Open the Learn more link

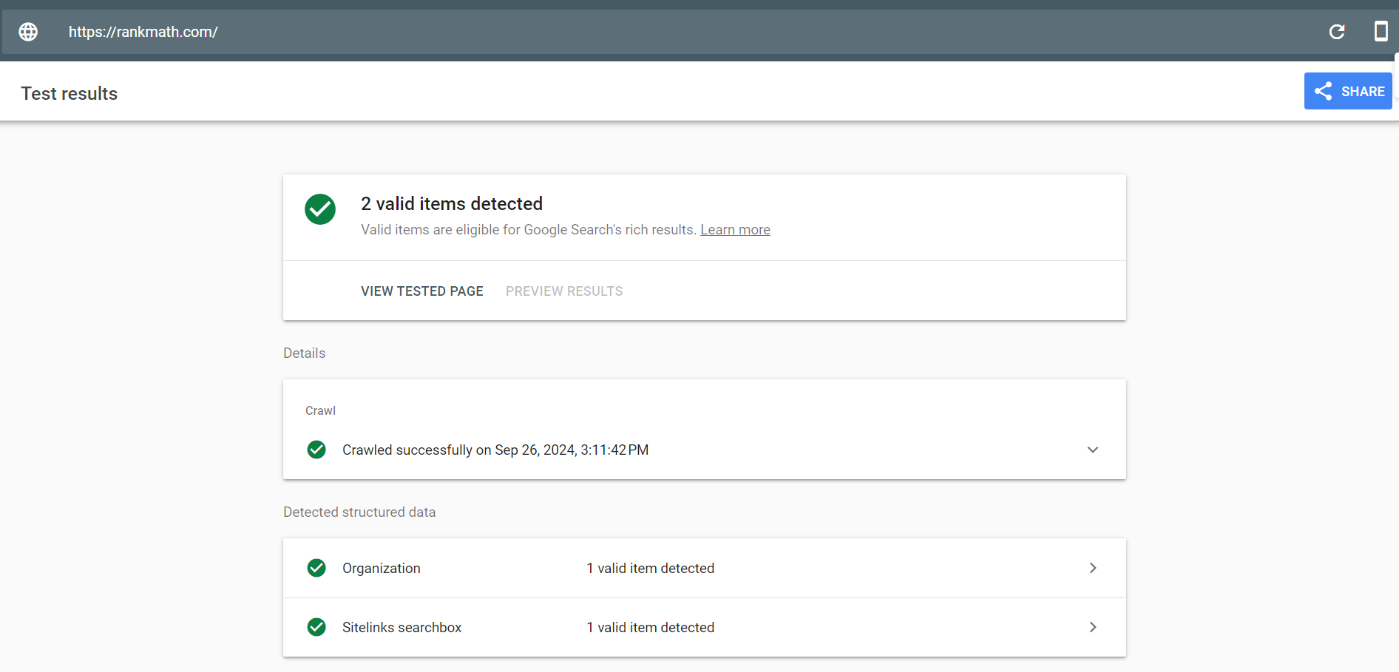pyautogui.click(x=735, y=229)
